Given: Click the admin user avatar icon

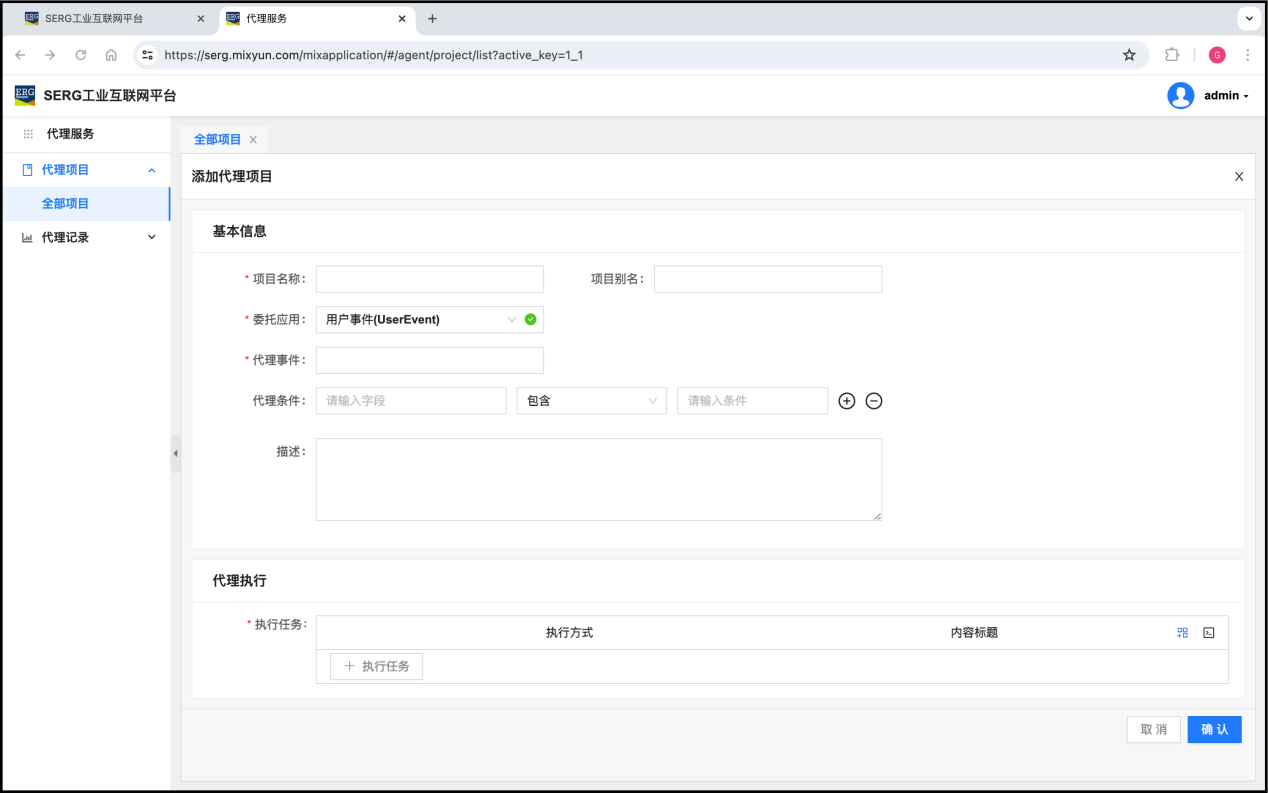Looking at the screenshot, I should pos(1180,96).
